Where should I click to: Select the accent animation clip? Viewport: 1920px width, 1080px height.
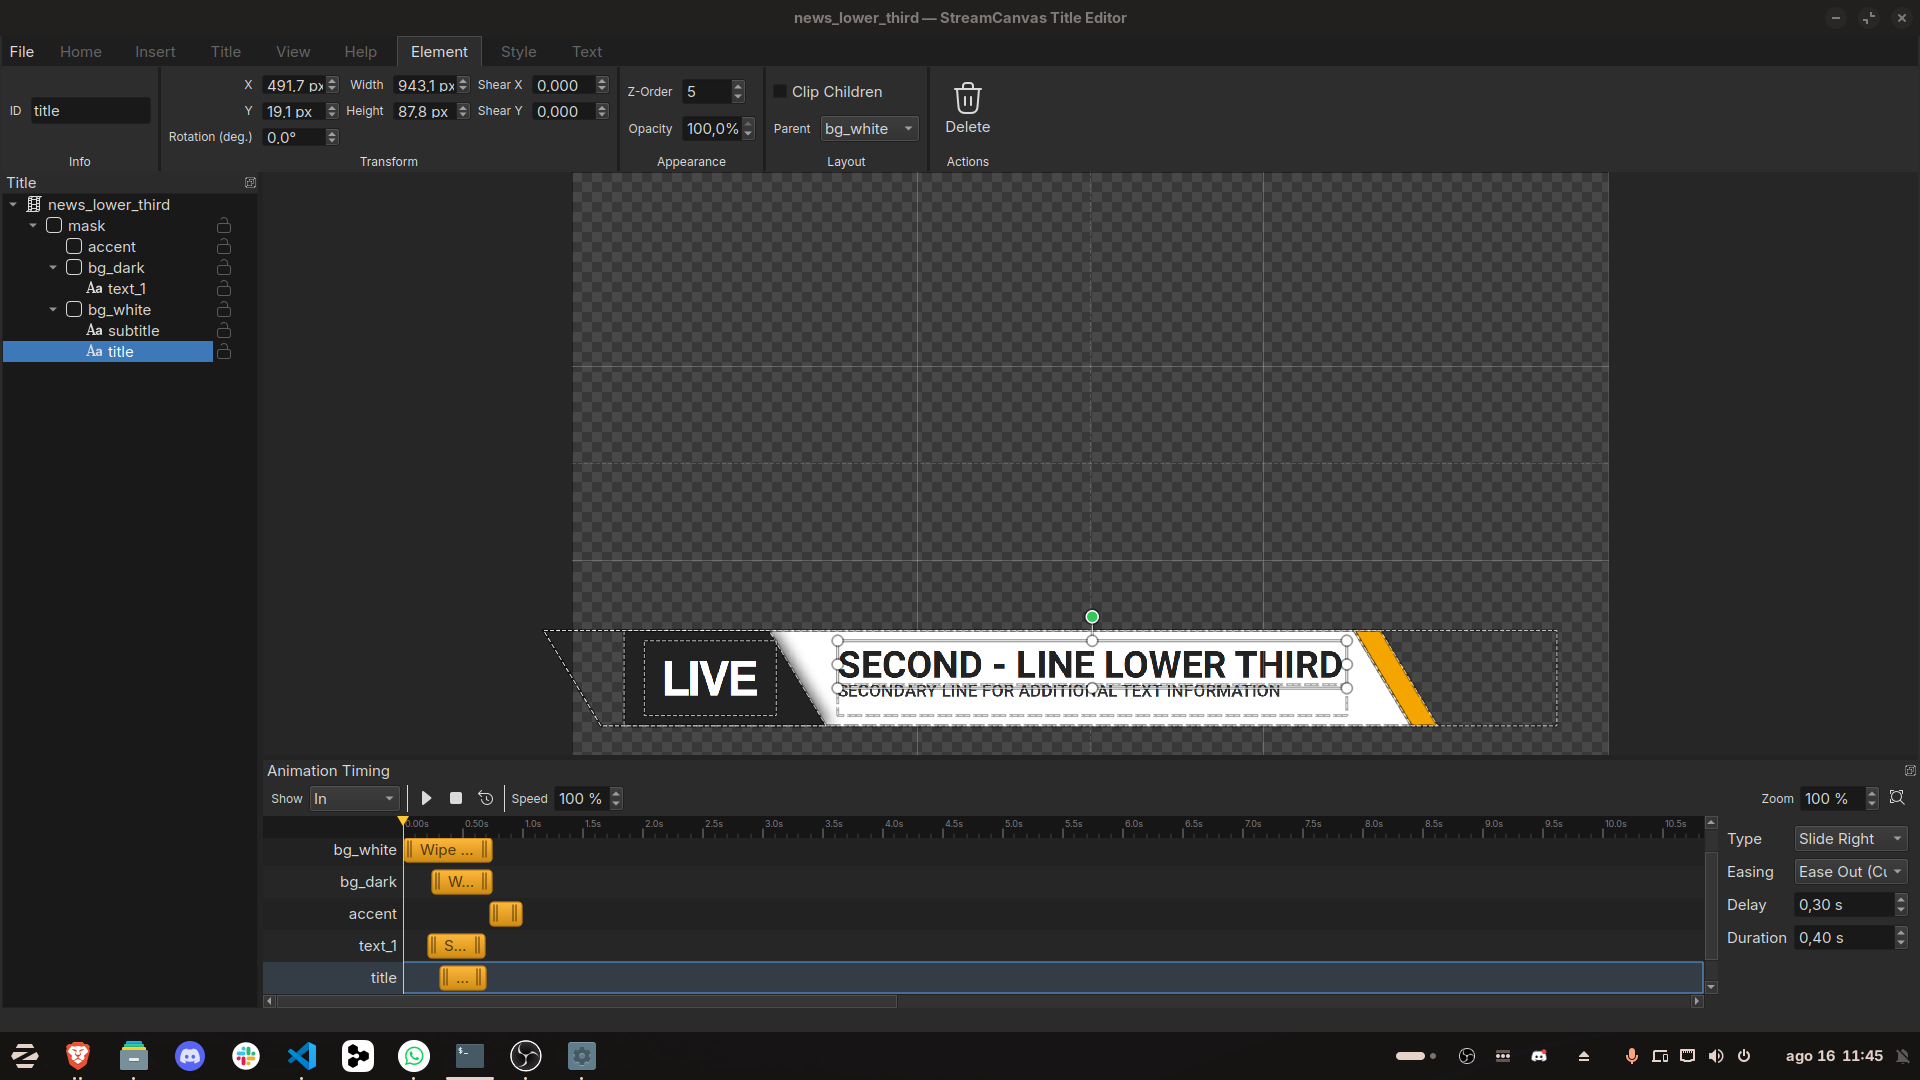click(x=506, y=914)
